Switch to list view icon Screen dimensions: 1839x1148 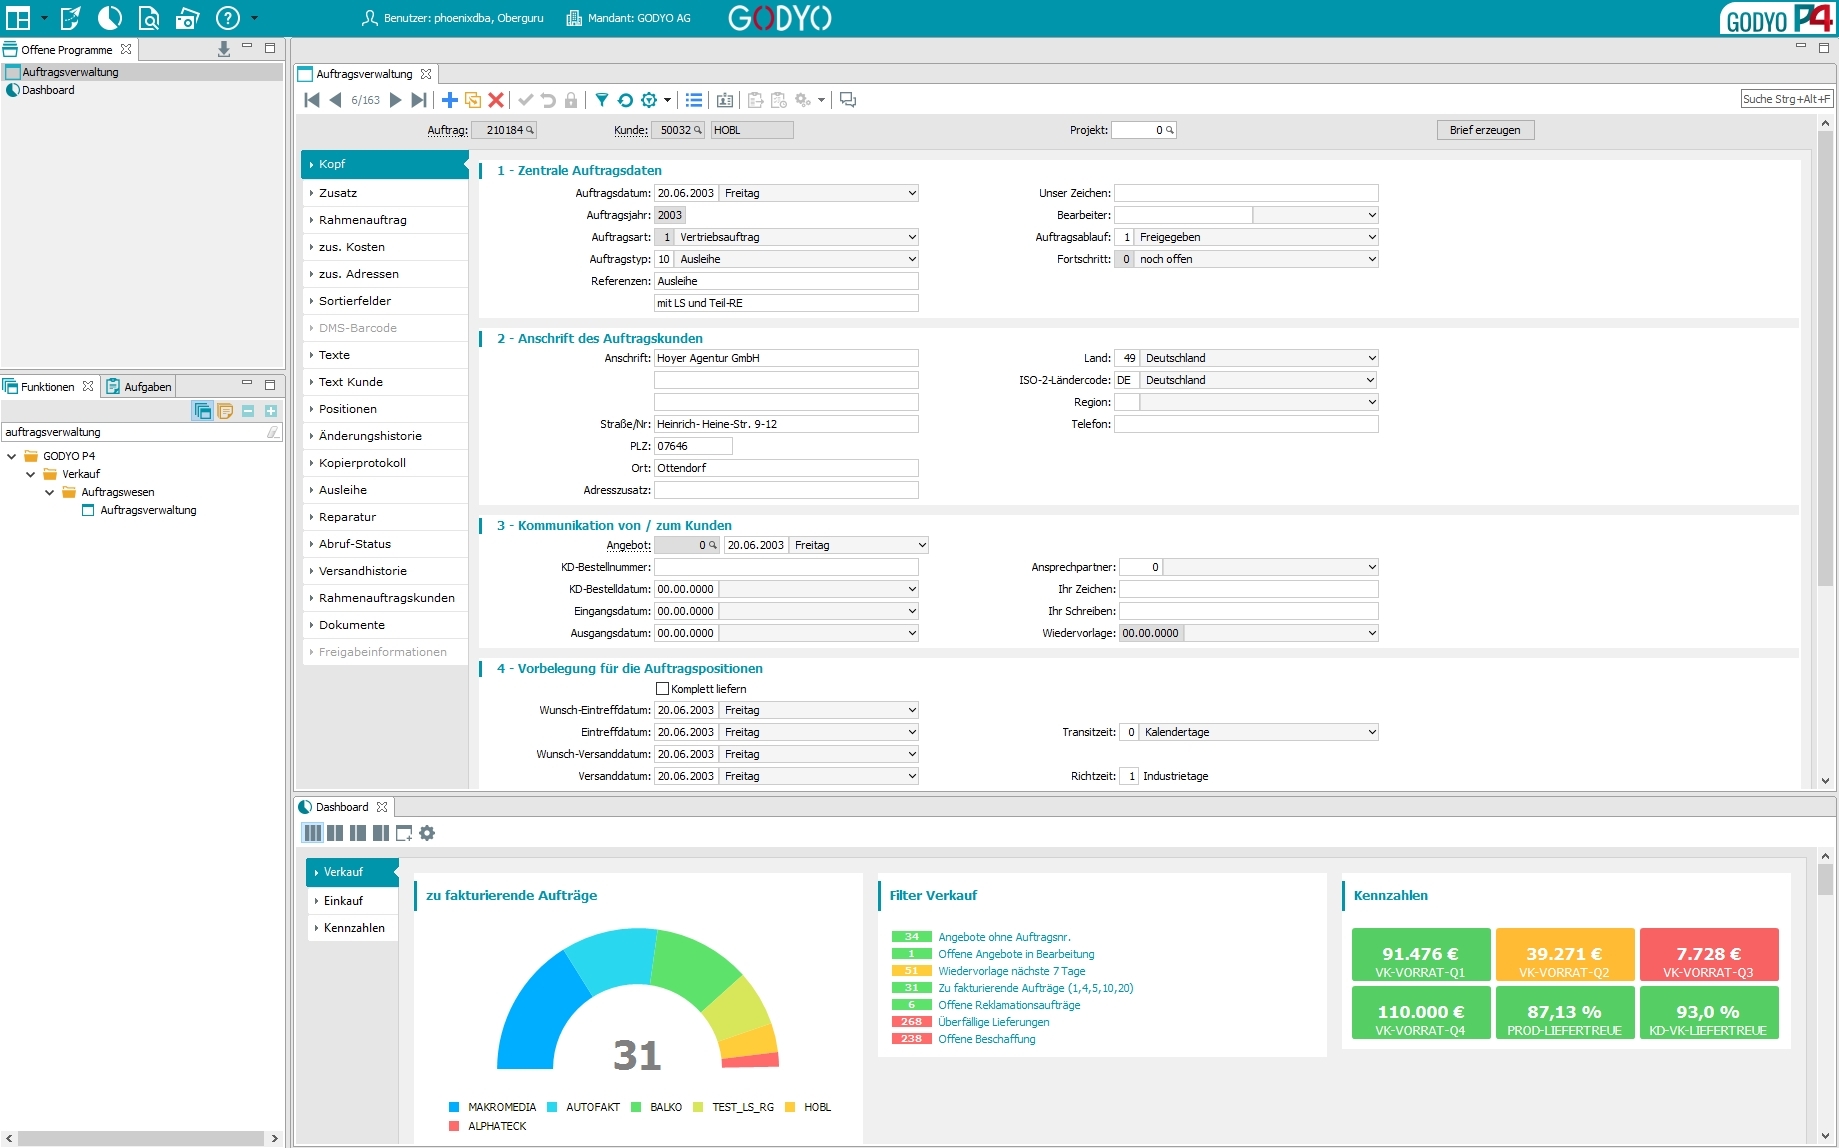(694, 100)
